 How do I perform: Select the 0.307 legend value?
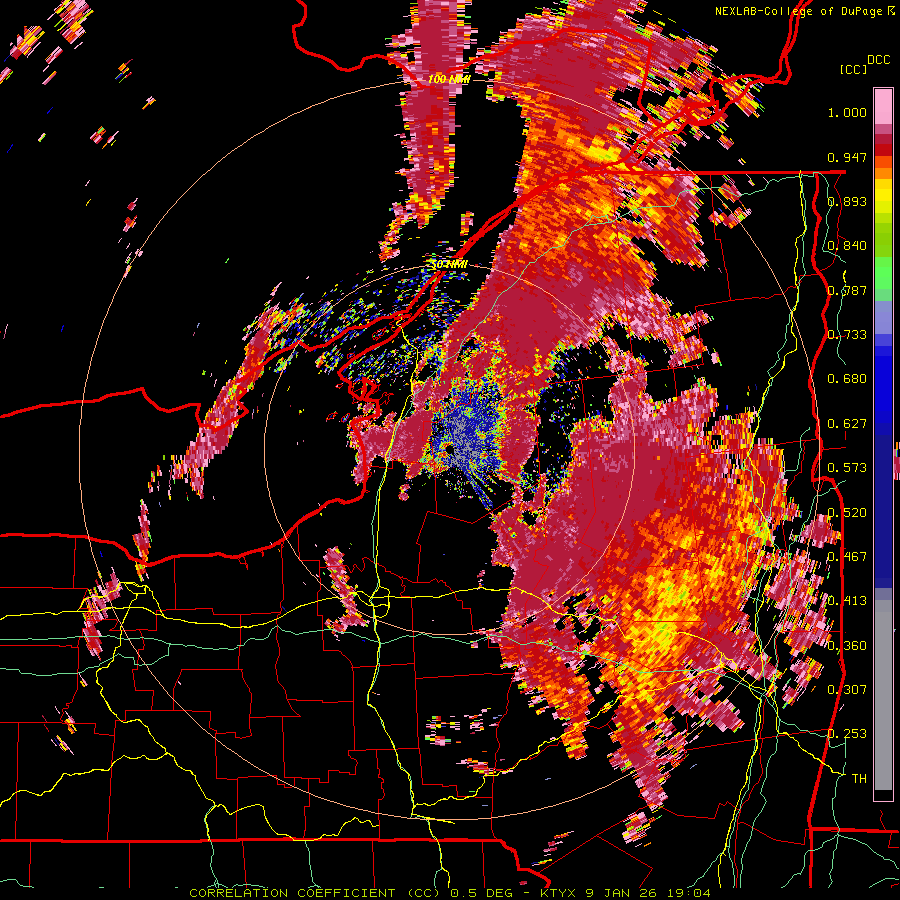coord(847,689)
